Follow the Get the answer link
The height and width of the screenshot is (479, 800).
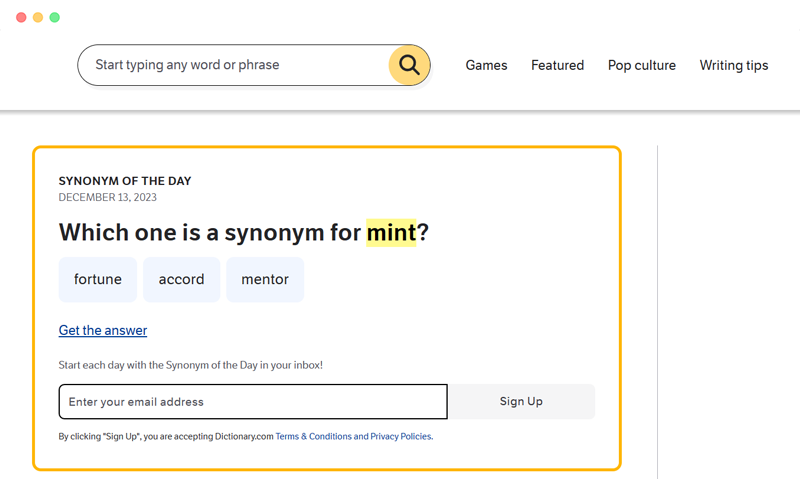pyautogui.click(x=103, y=331)
